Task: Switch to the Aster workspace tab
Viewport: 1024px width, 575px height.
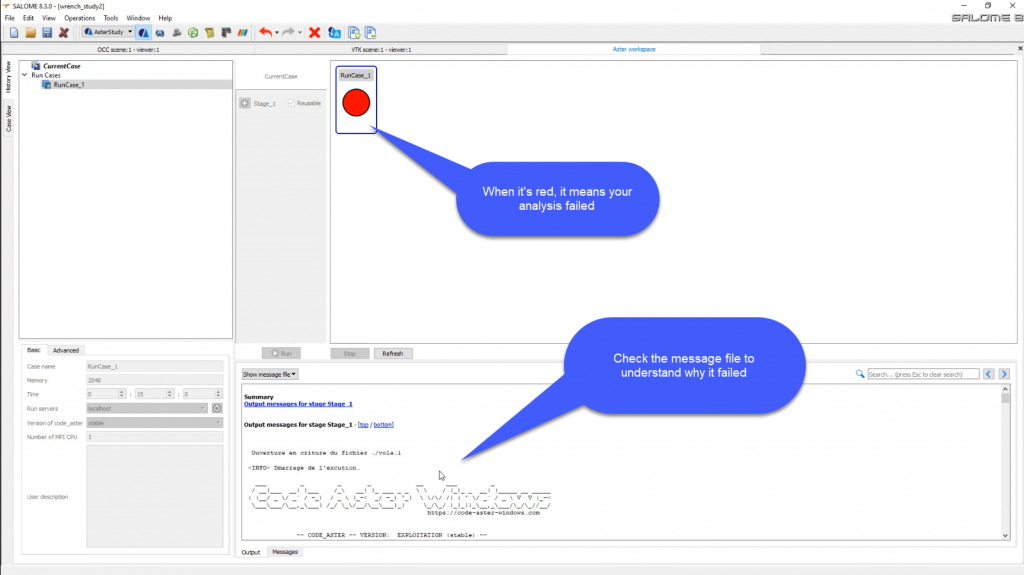Action: (633, 50)
